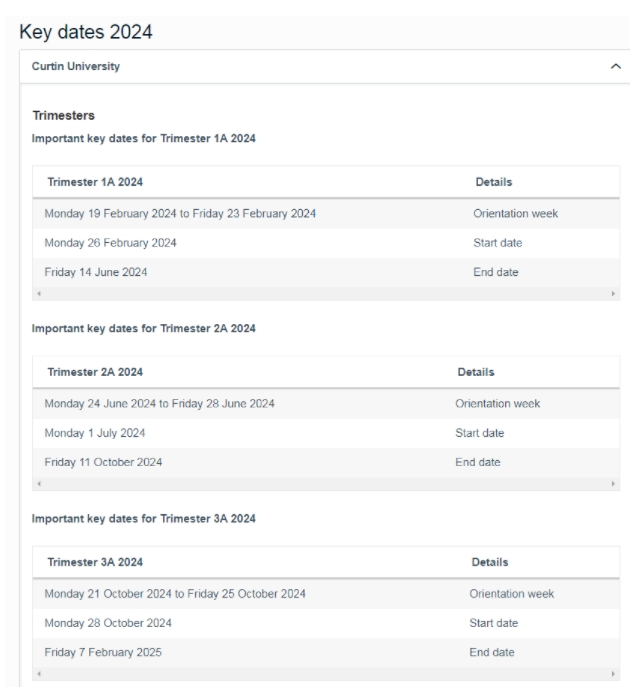This screenshot has width=638, height=687.
Task: Click right scroll arrow of Trimester 2A table
Action: point(613,484)
